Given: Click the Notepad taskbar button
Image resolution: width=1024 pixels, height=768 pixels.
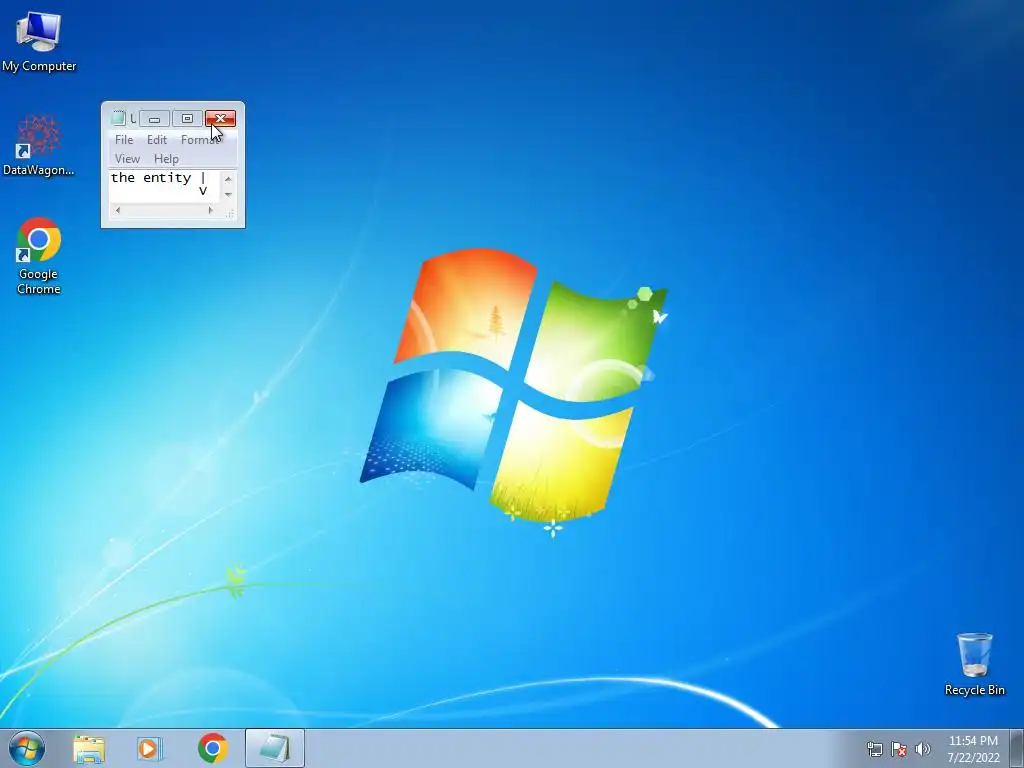Looking at the screenshot, I should pyautogui.click(x=275, y=748).
